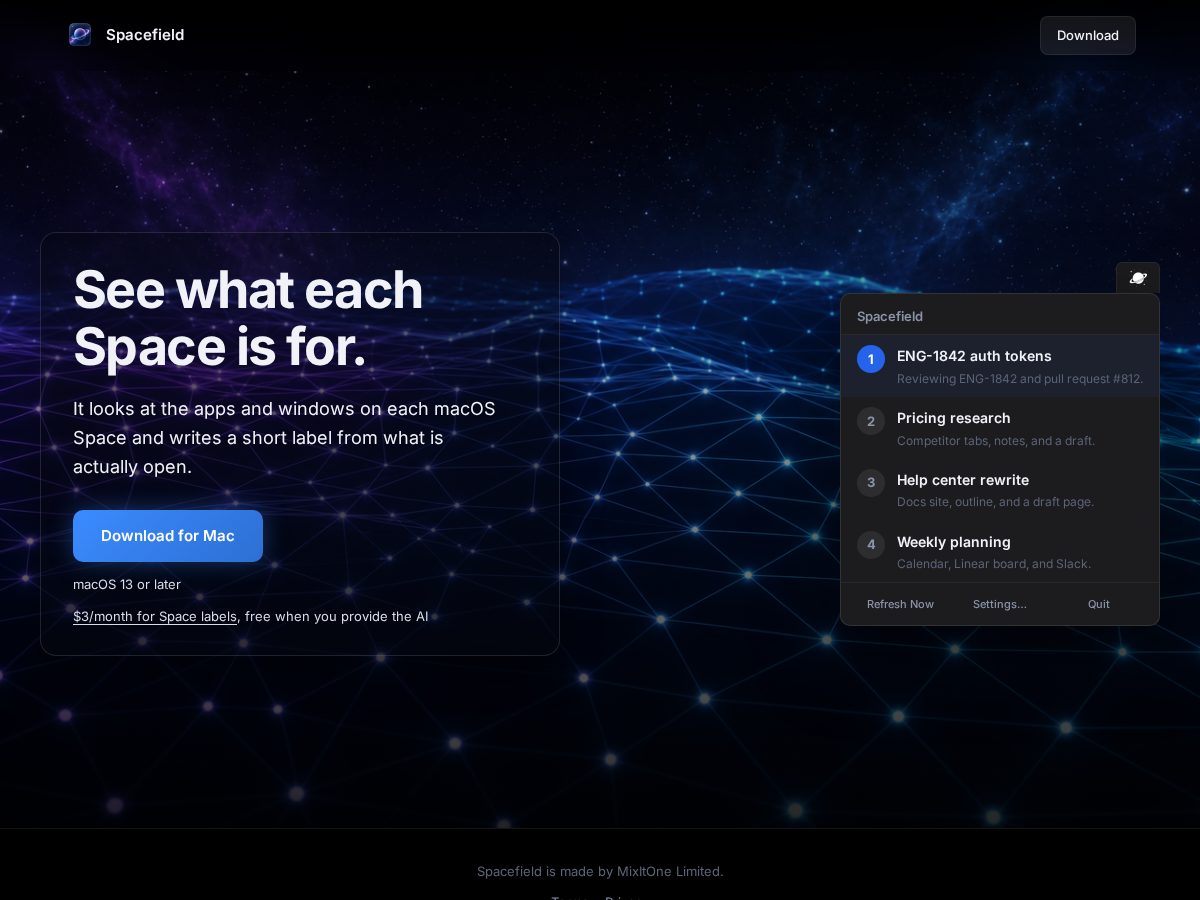
Task: Click the Spacefield planet logo icon
Action: click(x=80, y=35)
